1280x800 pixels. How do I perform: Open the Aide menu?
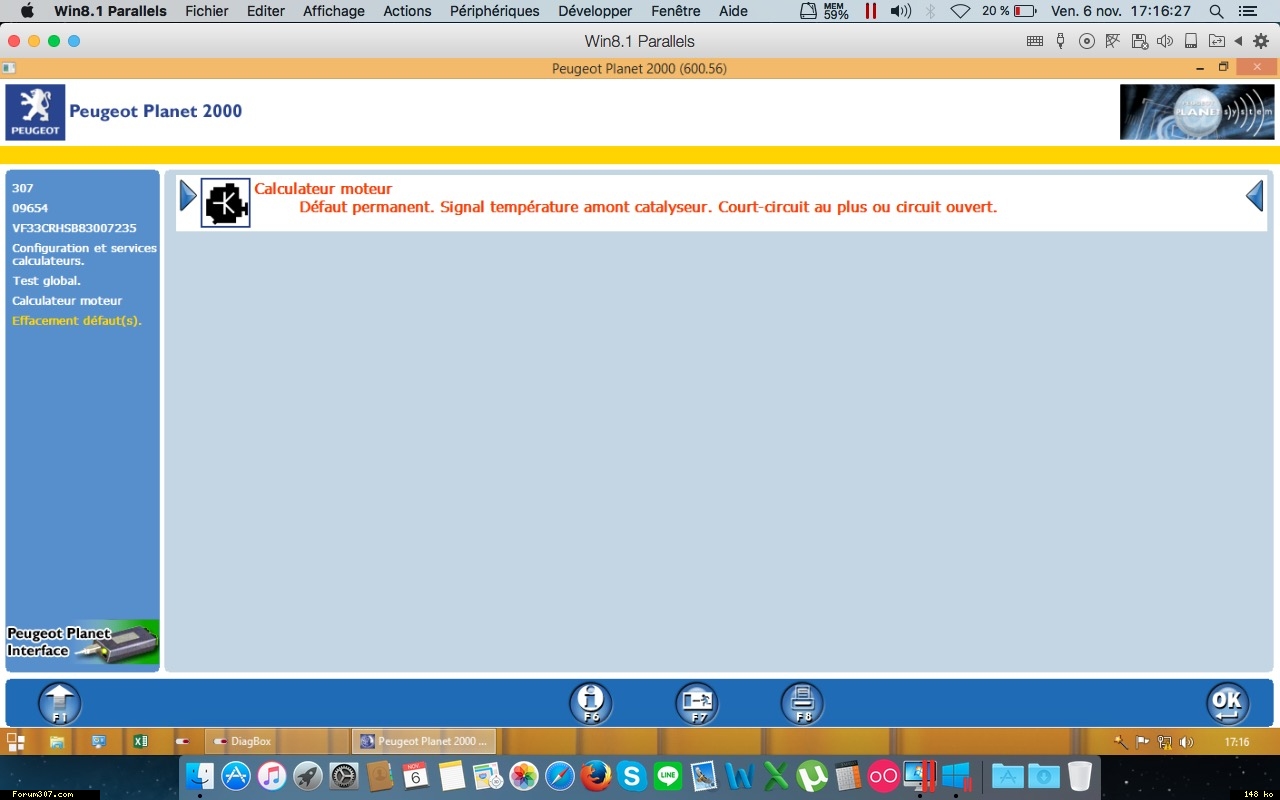733,11
